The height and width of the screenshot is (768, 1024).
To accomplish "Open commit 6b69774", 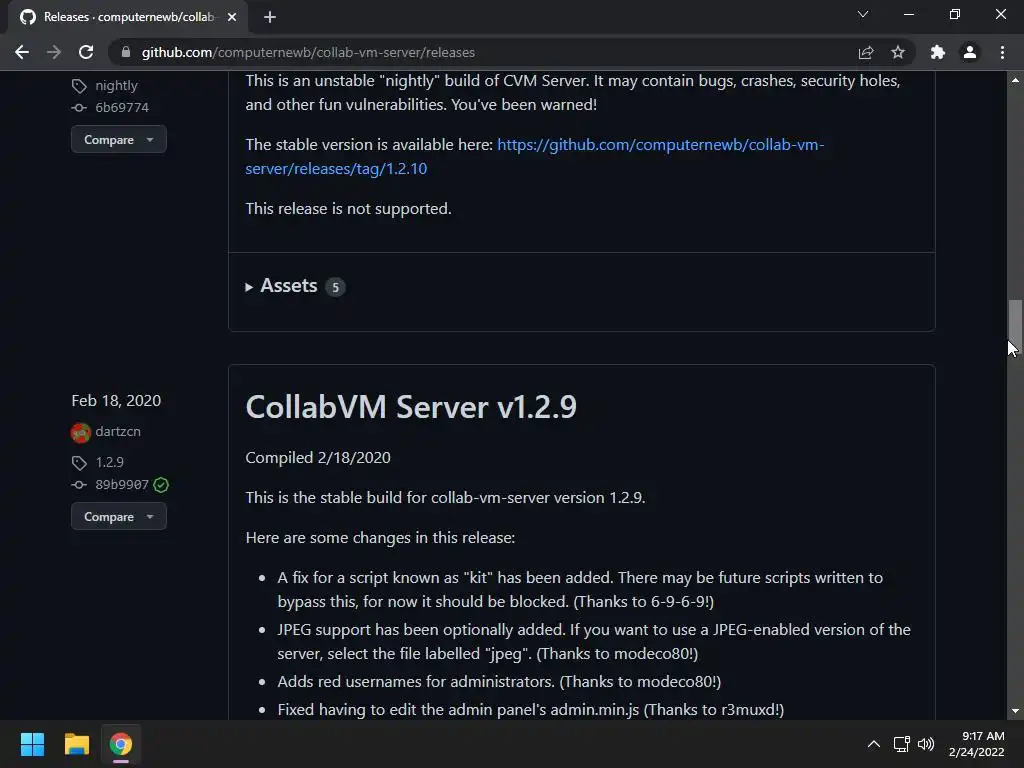I will click(x=122, y=108).
